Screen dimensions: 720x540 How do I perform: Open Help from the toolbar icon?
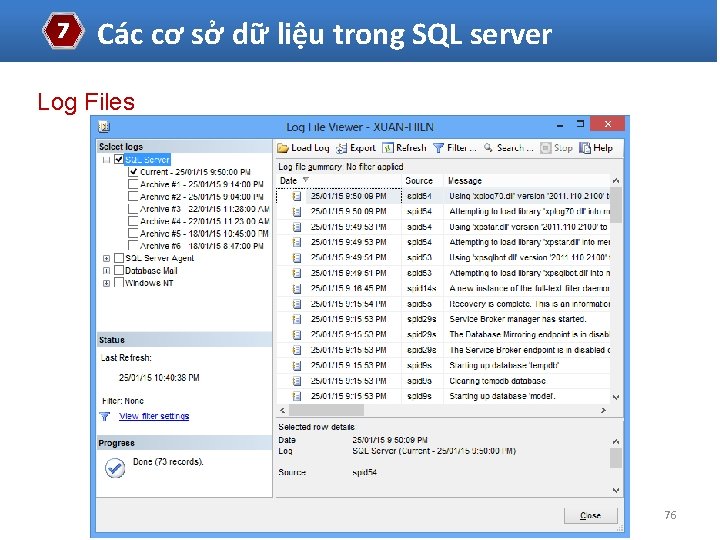pos(585,148)
